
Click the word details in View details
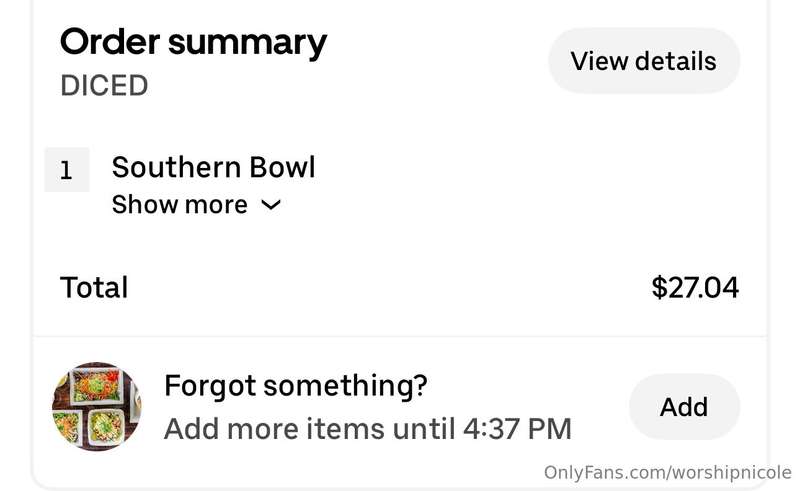[x=676, y=61]
